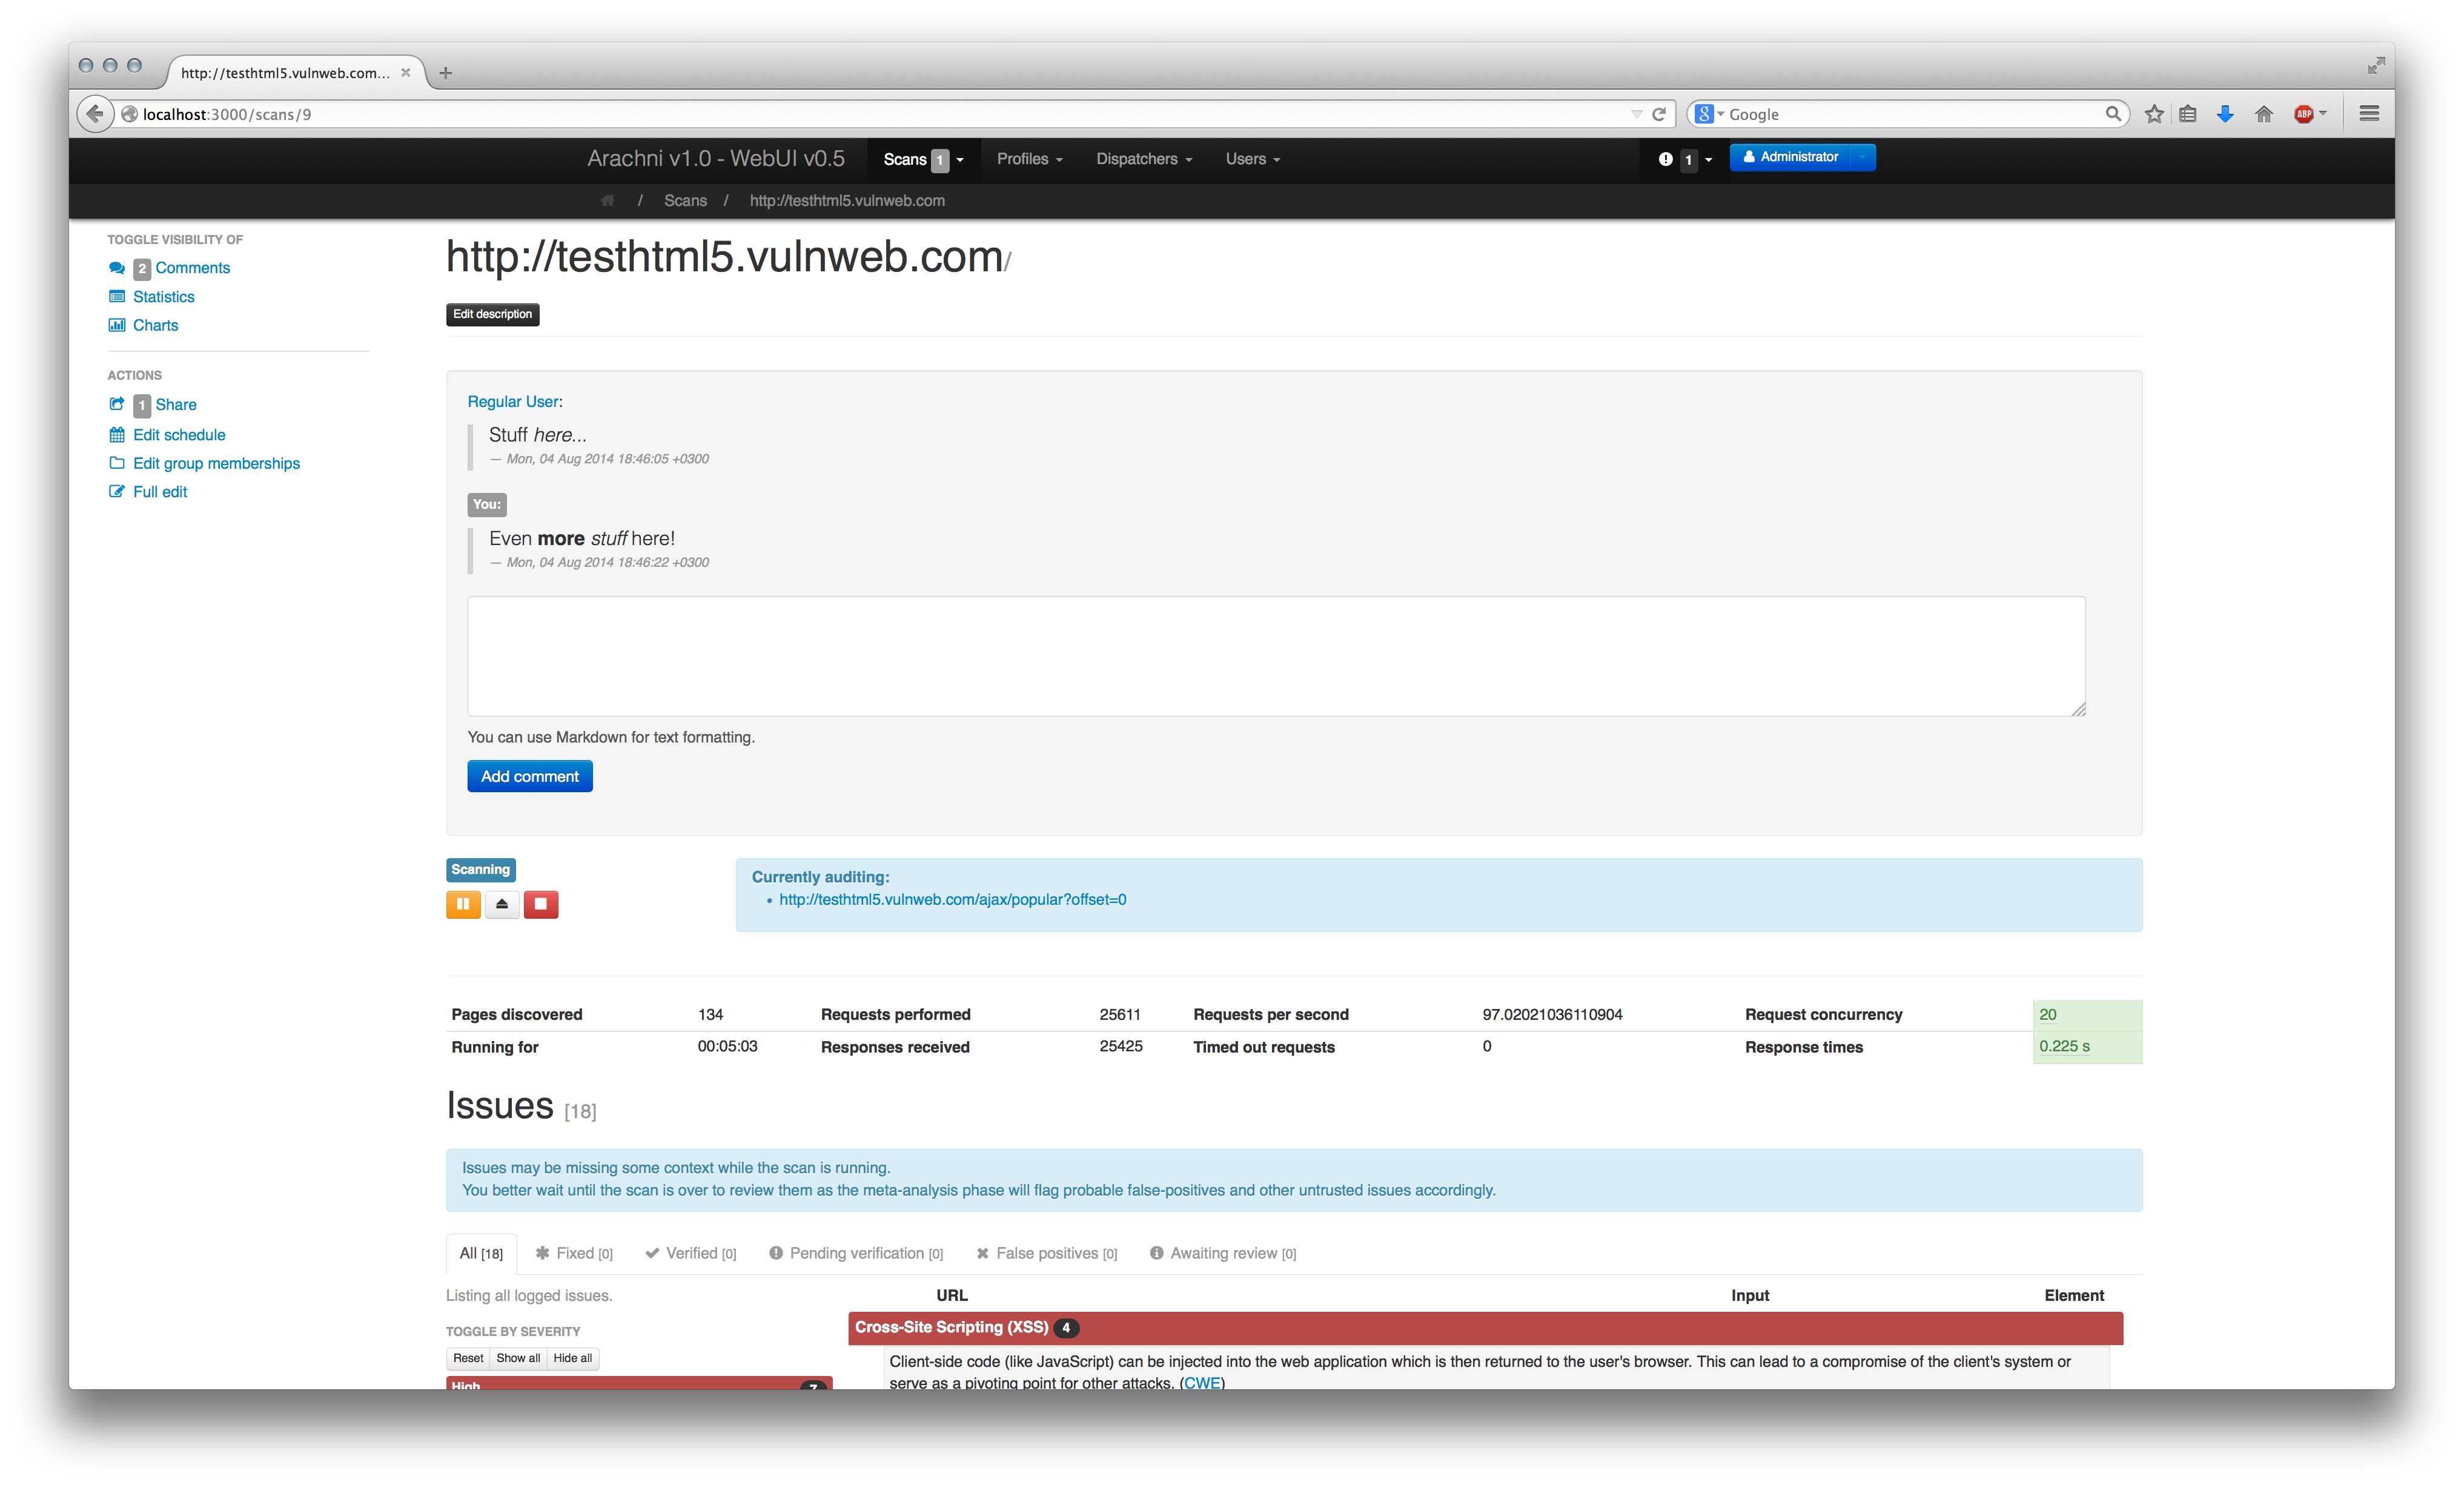This screenshot has width=2464, height=1485.
Task: Open a new browser tab
Action: pos(446,73)
